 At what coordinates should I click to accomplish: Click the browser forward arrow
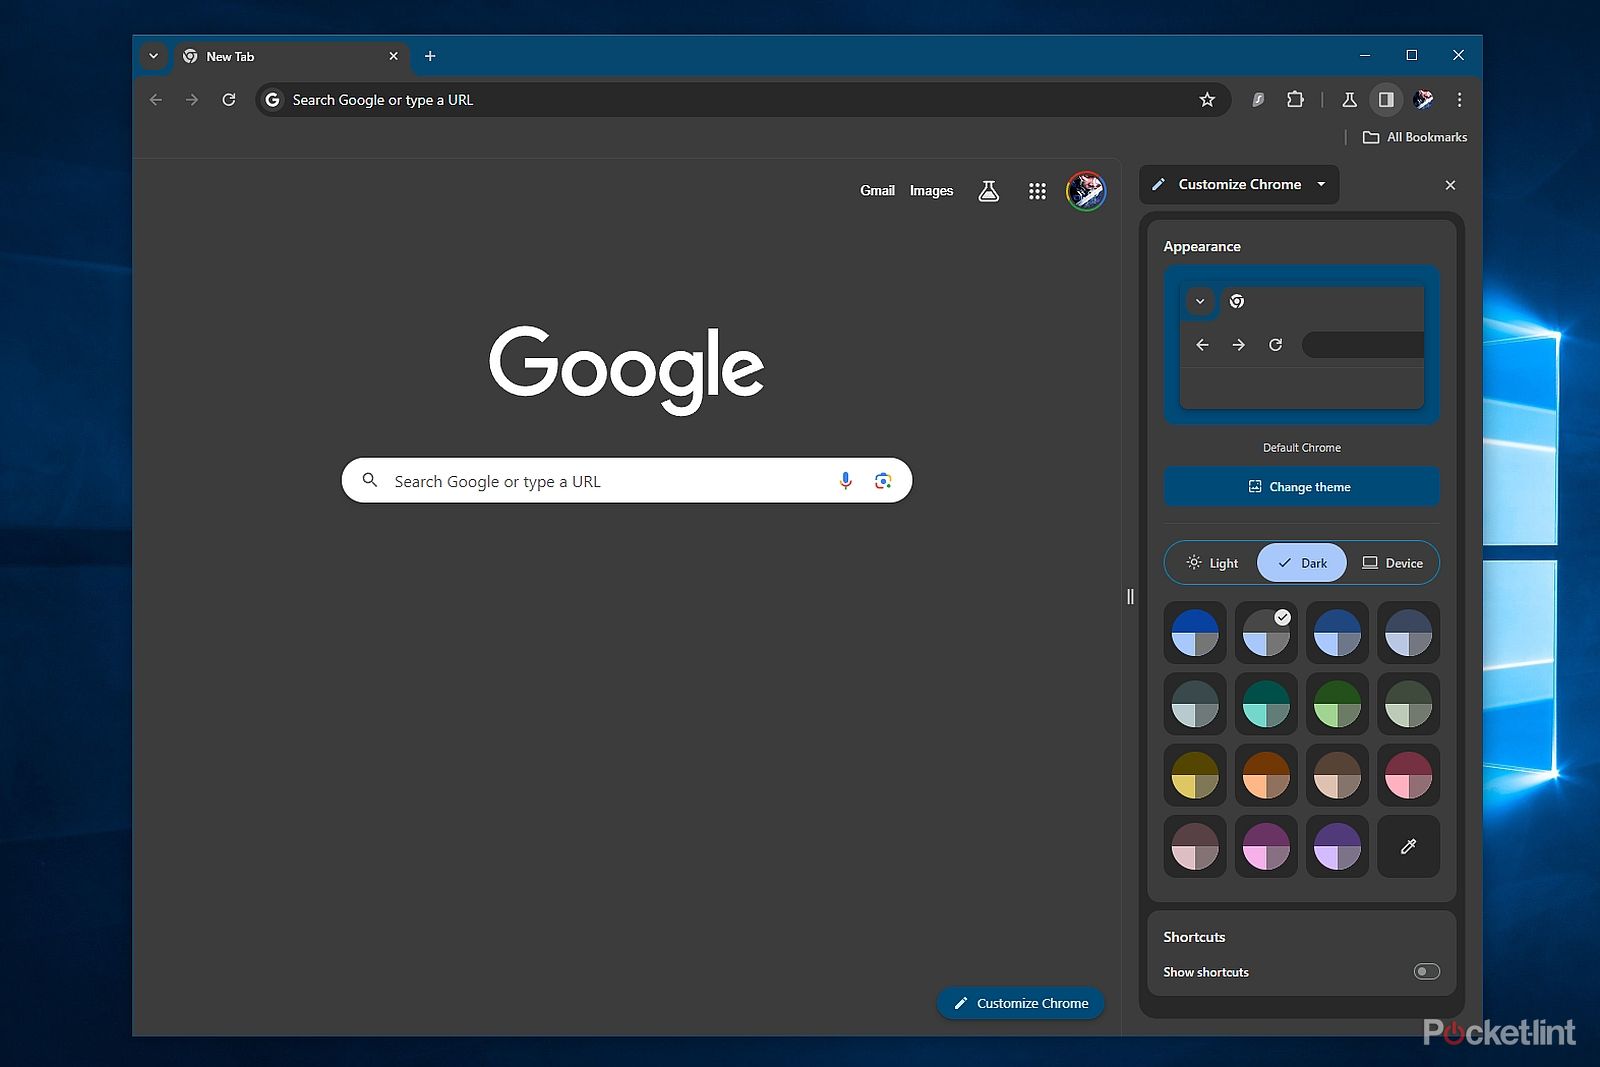192,100
